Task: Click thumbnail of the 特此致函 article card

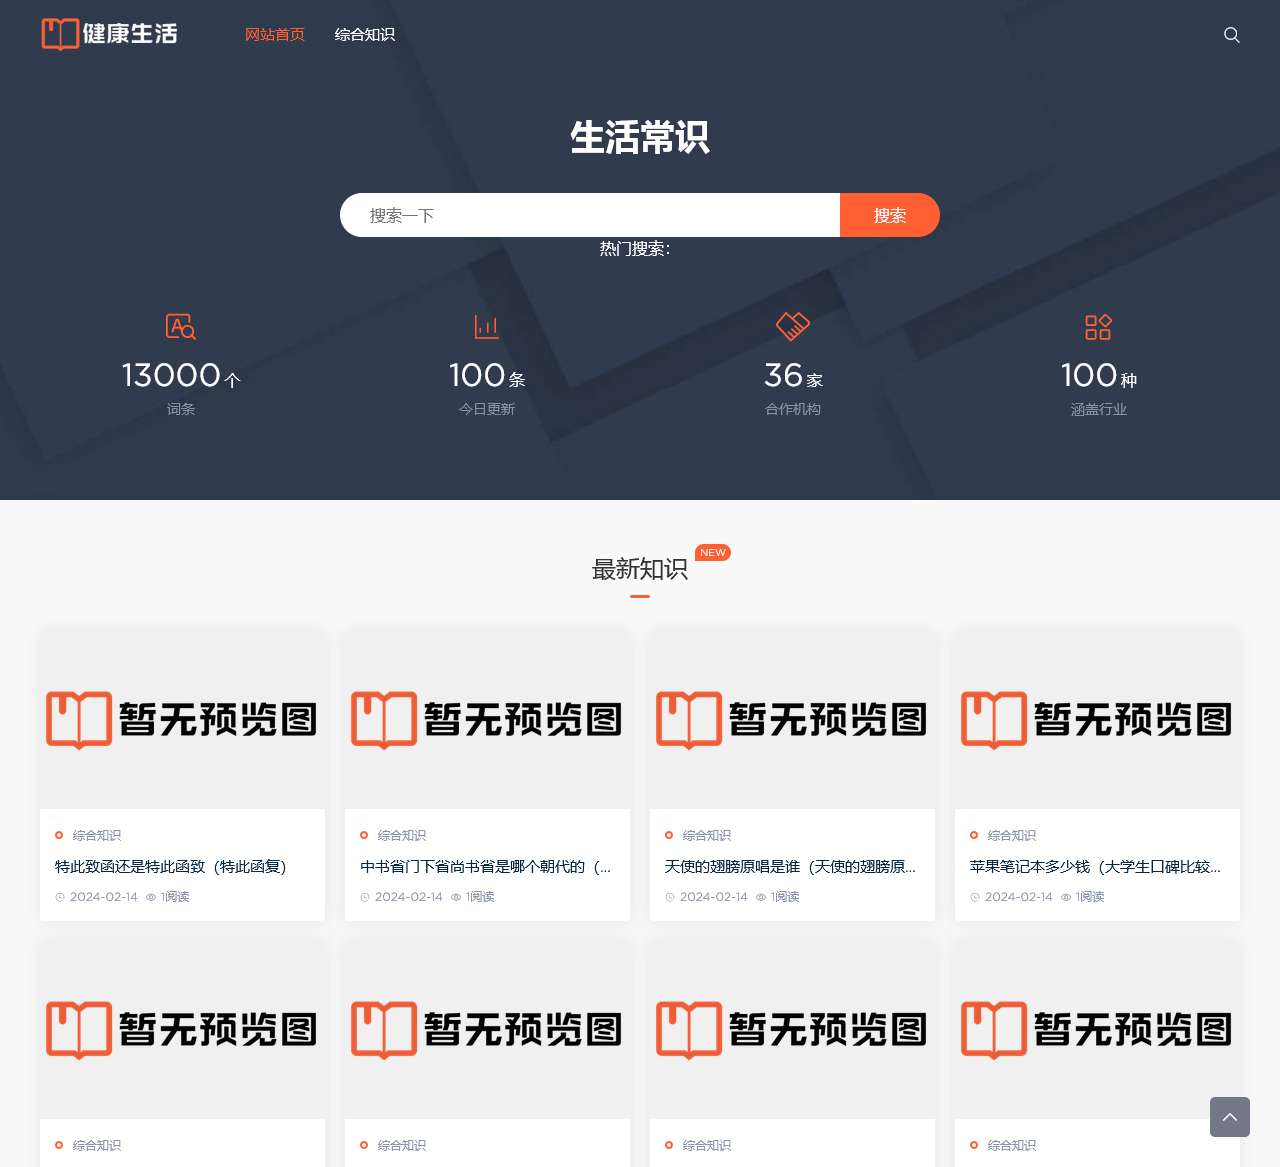Action: [182, 719]
